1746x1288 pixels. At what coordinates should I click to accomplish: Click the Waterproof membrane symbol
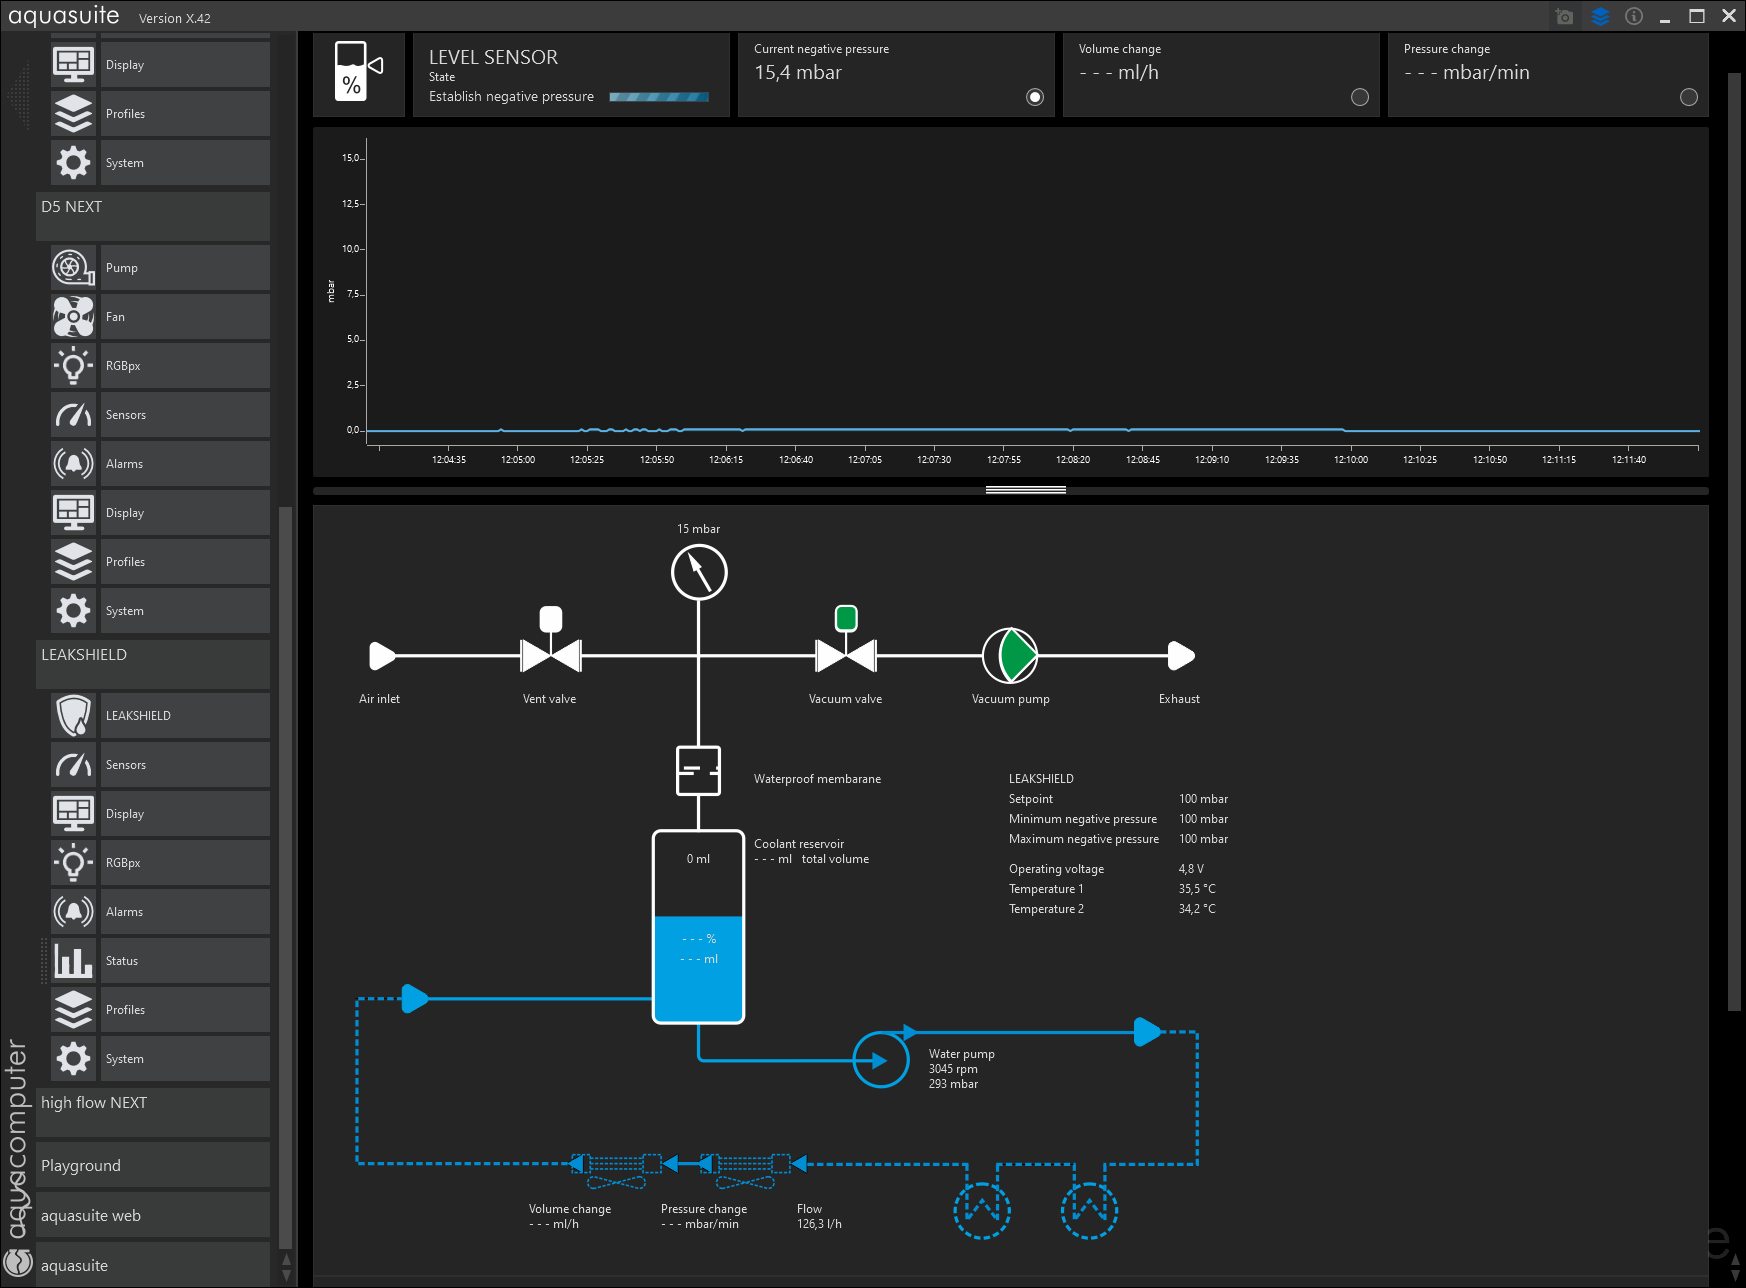click(698, 771)
